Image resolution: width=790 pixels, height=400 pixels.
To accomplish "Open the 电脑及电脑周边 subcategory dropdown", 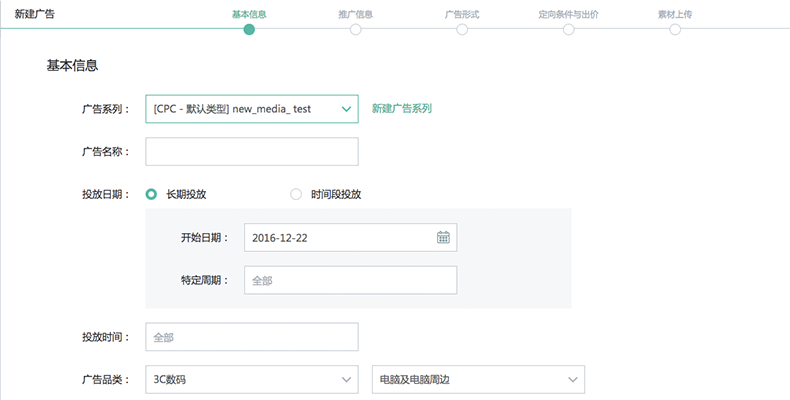I will [478, 379].
